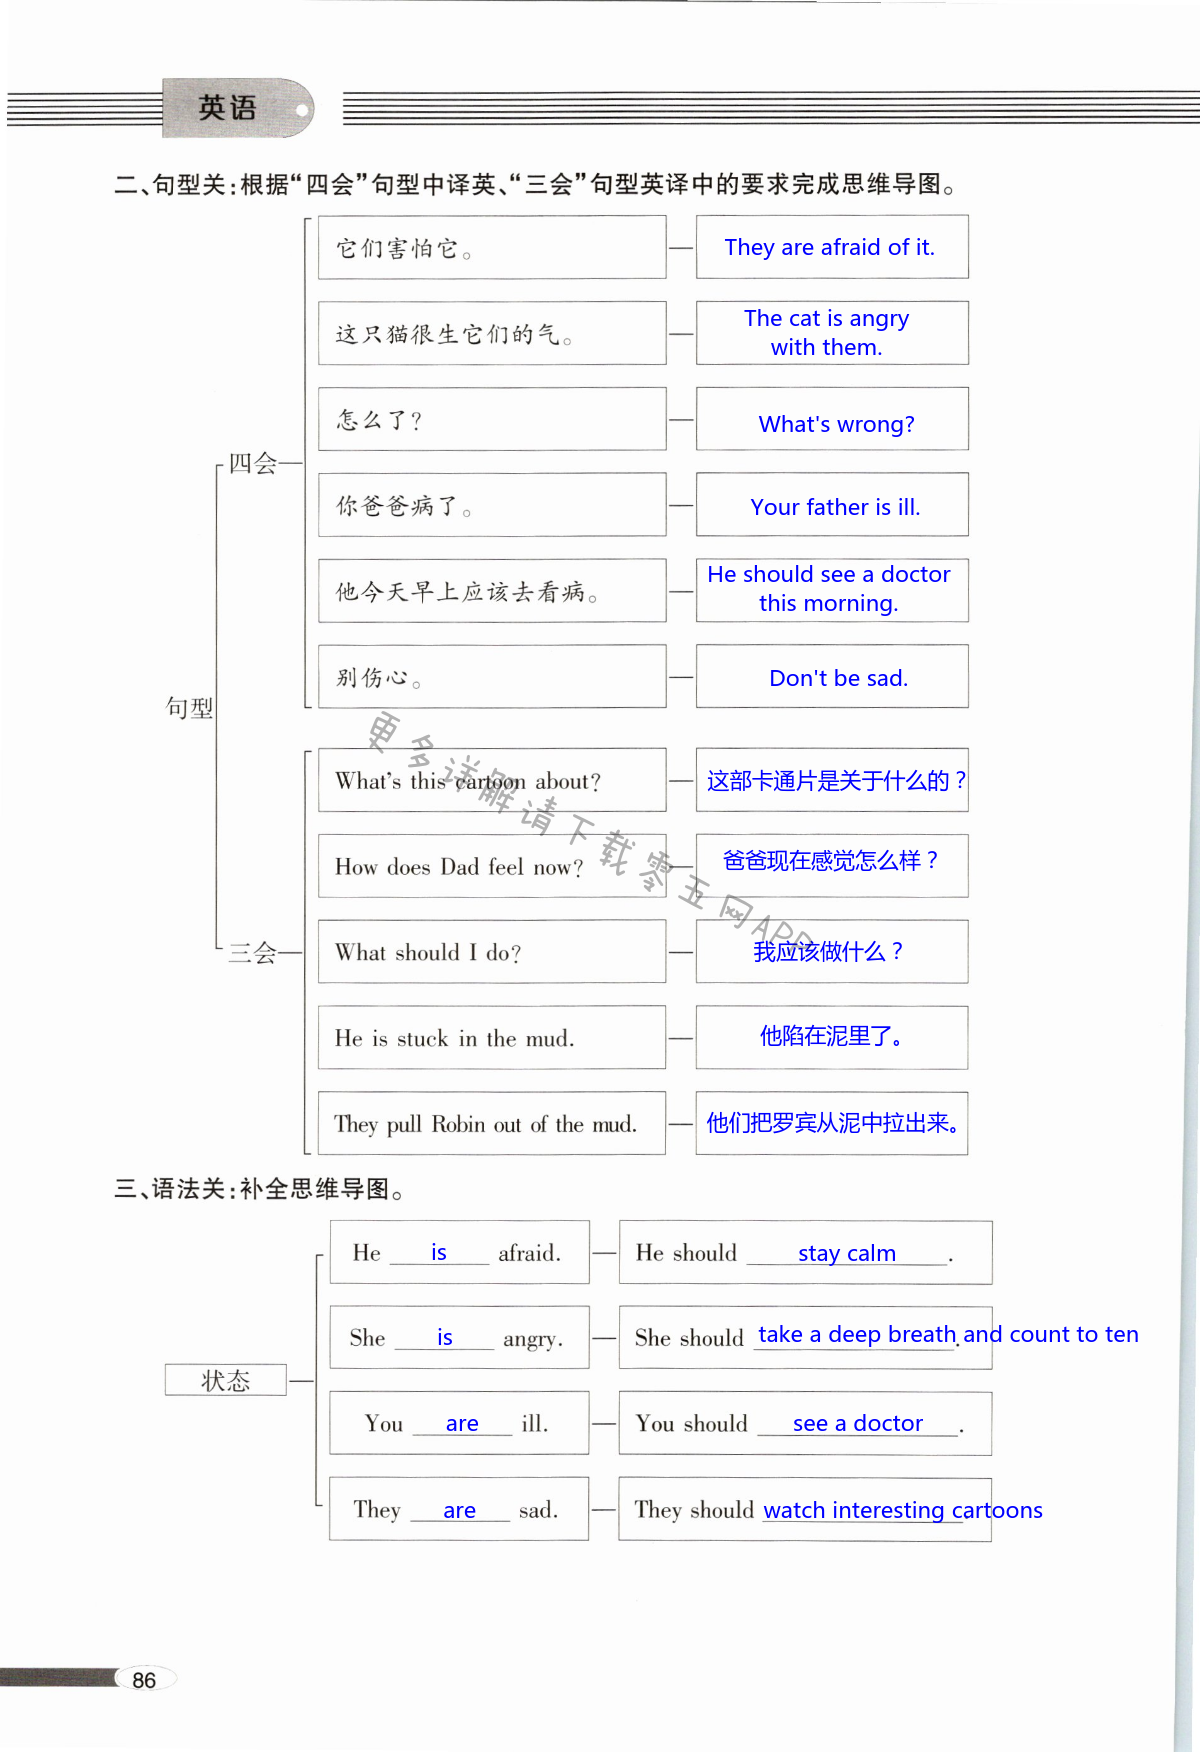Viewport: 1200px width, 1752px height.
Task: Click the 句型 root node
Action: click(x=189, y=708)
